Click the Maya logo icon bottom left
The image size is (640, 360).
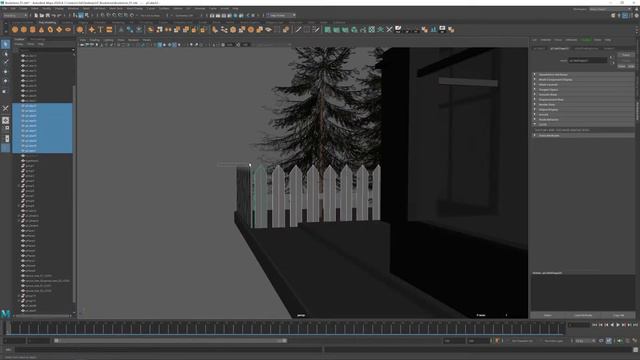pyautogui.click(x=5, y=313)
